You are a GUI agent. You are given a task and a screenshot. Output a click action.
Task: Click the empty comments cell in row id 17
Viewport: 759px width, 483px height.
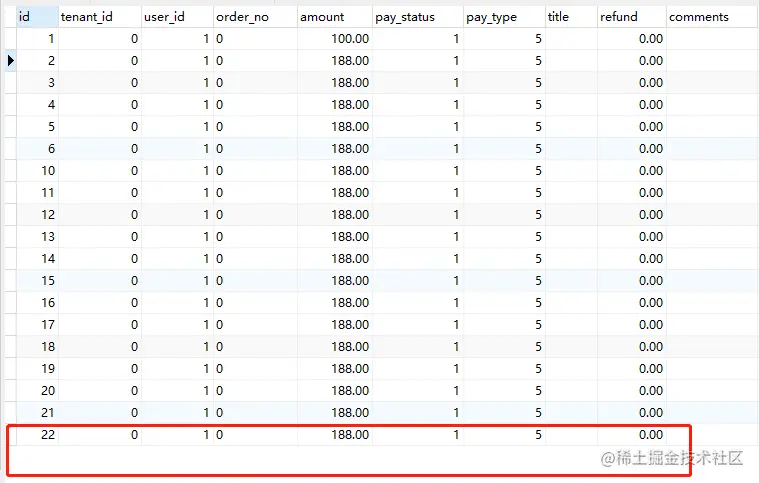[x=713, y=325]
